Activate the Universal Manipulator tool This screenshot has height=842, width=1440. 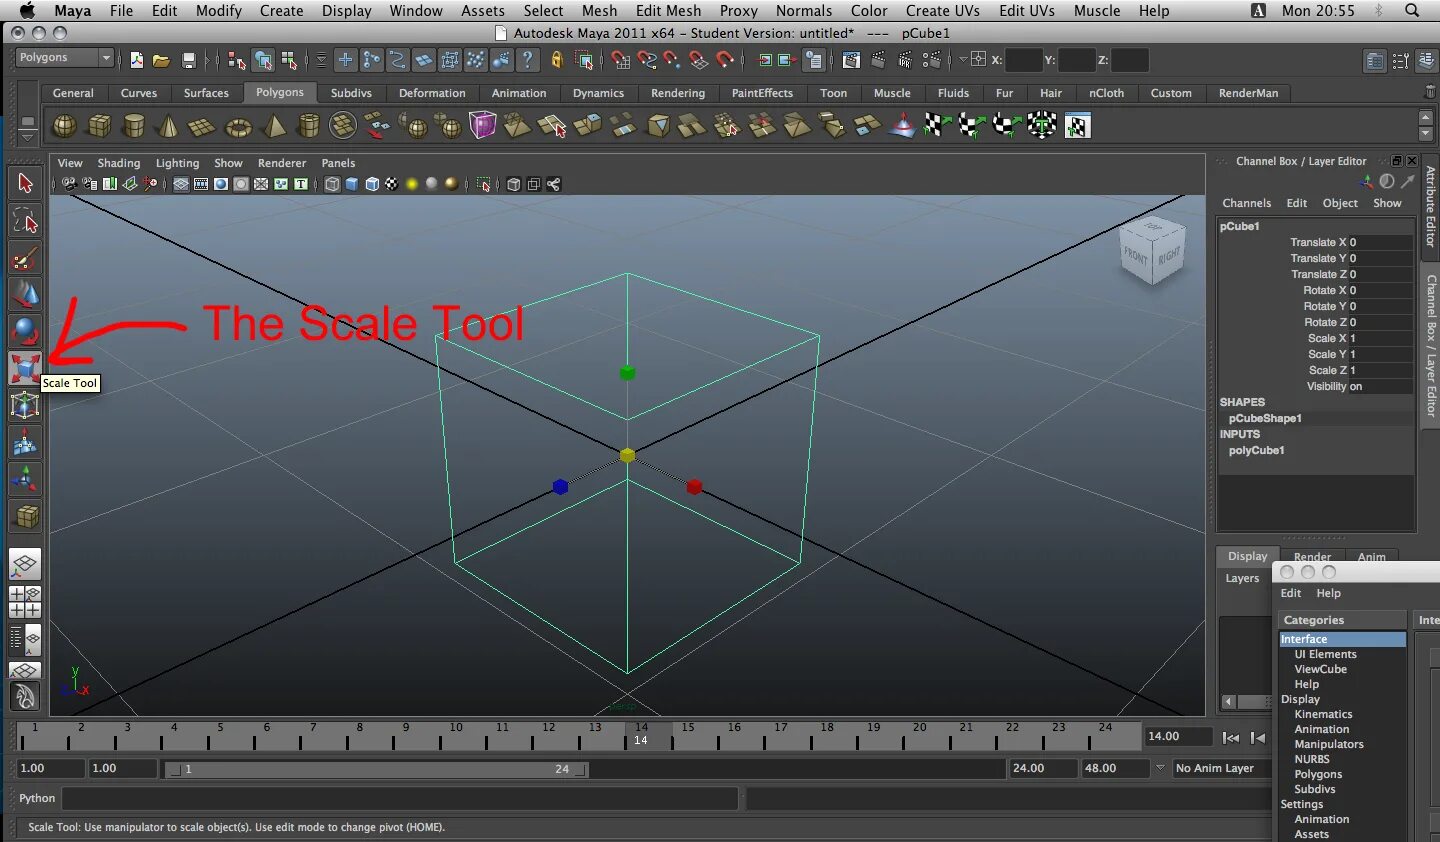pos(25,405)
